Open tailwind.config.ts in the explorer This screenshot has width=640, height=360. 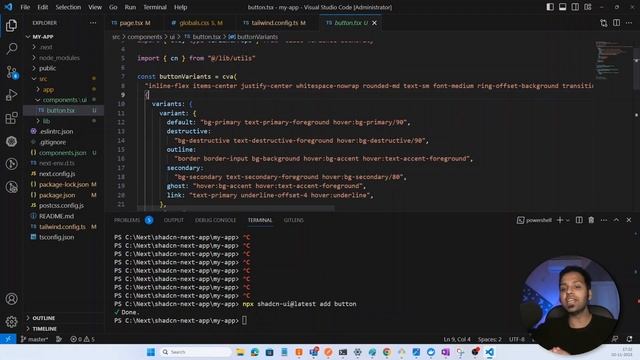(x=62, y=227)
